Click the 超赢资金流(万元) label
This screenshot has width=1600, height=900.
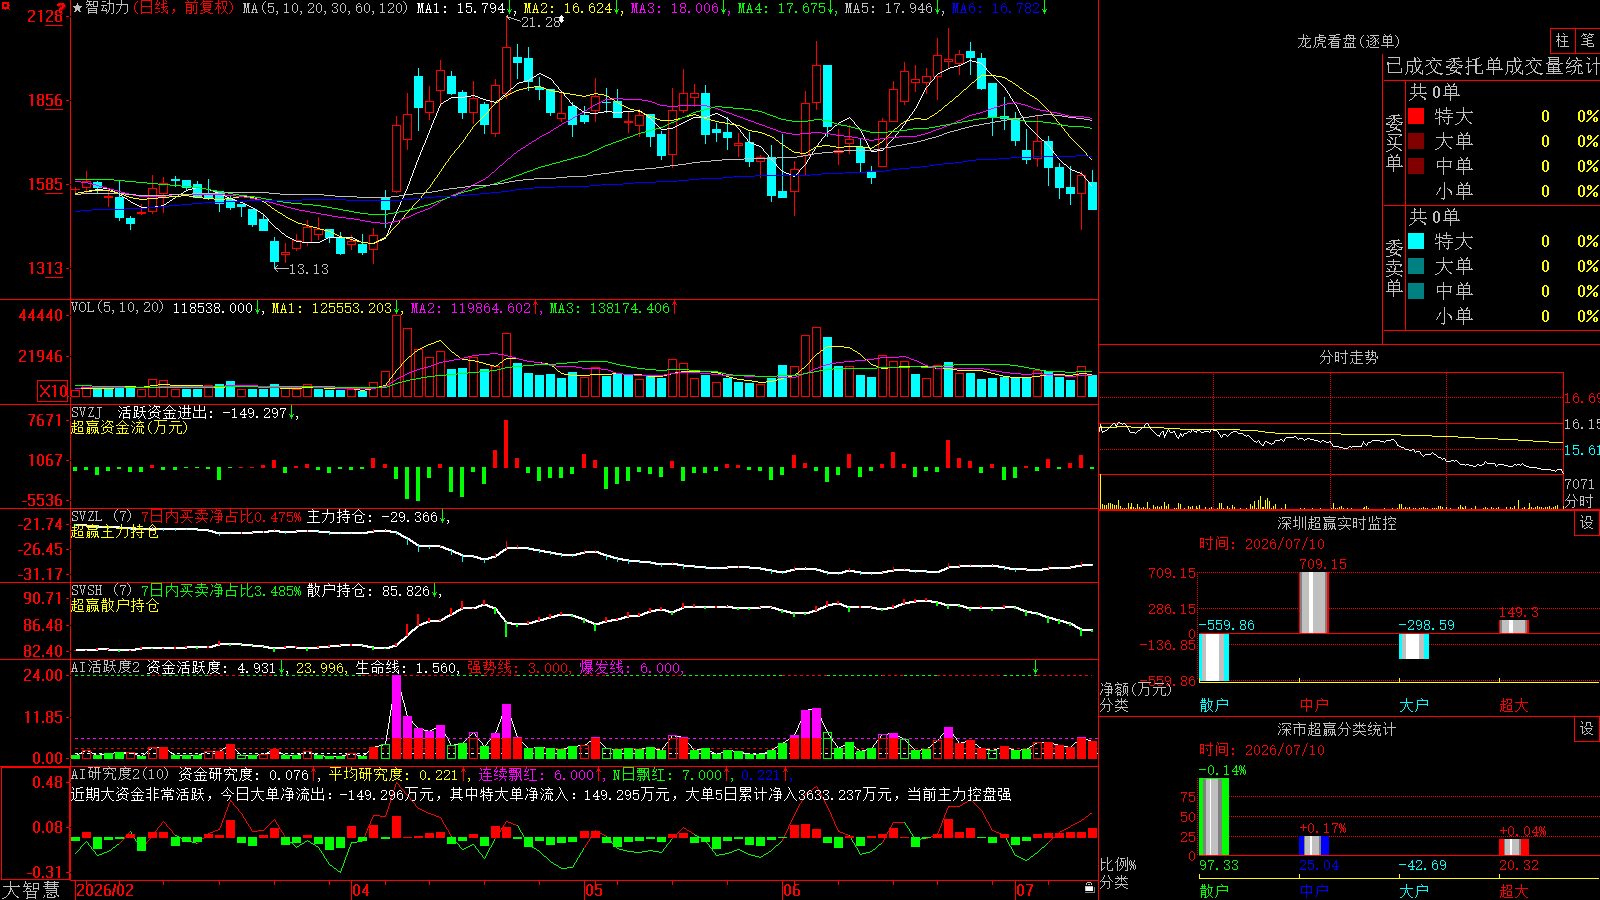tap(129, 427)
